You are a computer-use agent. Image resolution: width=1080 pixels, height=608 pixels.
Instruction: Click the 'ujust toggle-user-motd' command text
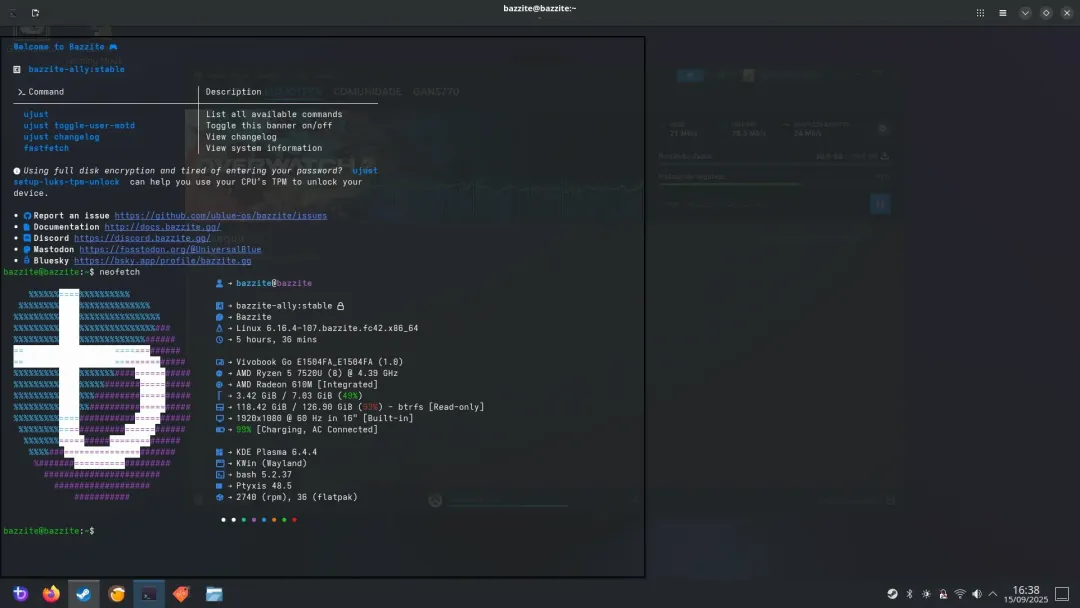coord(79,125)
